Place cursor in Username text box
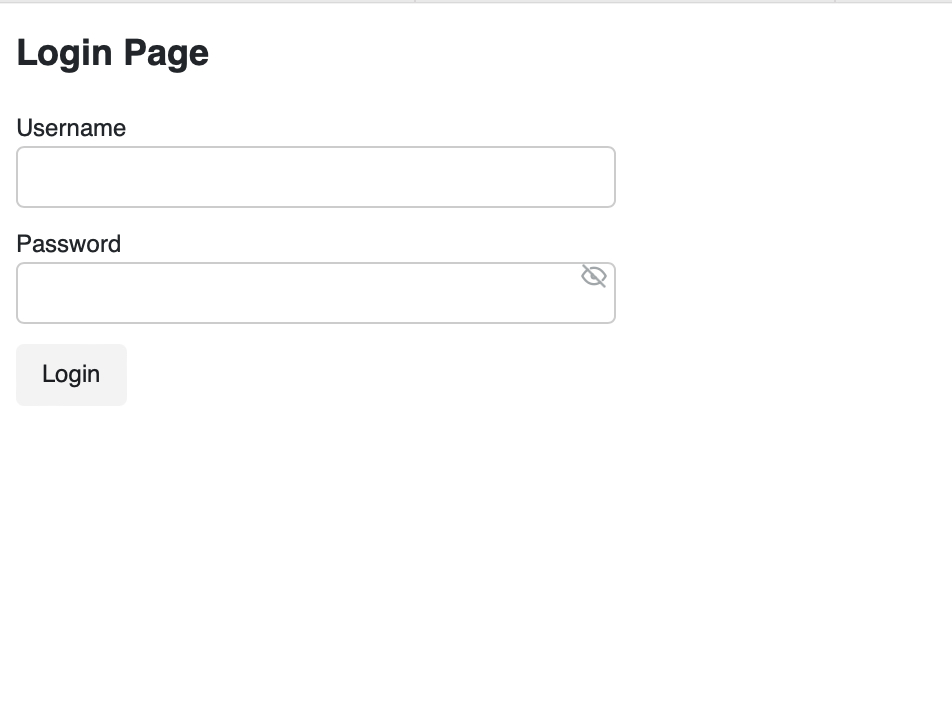This screenshot has height=728, width=952. 315,177
